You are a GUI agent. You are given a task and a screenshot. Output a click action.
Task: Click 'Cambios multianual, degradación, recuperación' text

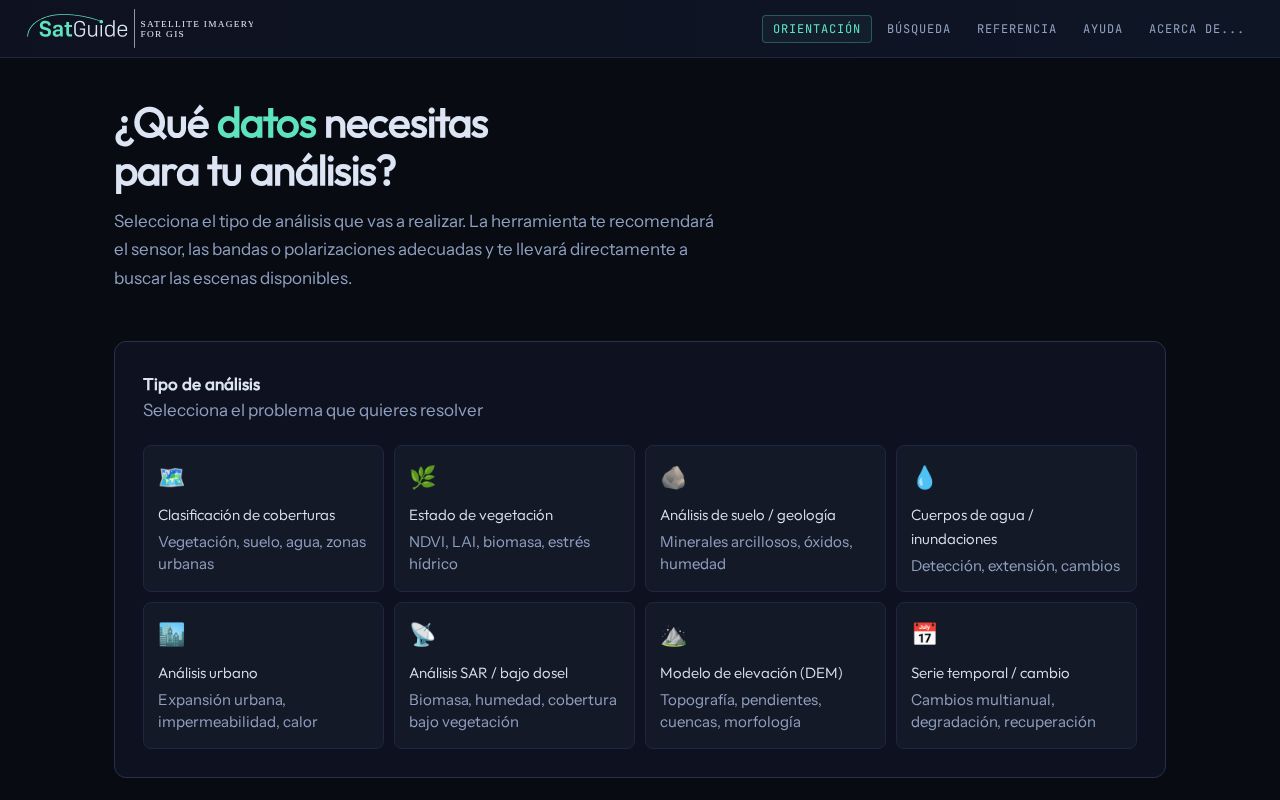(1003, 711)
